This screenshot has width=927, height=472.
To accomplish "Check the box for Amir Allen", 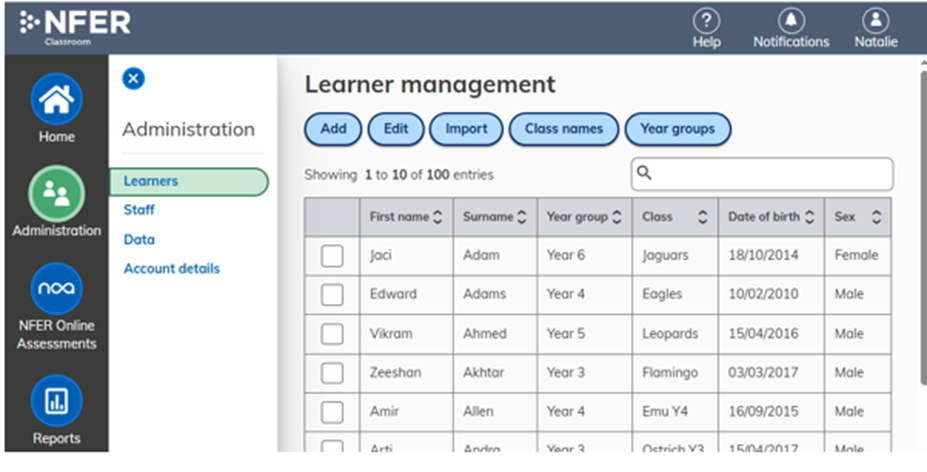I will coord(332,412).
